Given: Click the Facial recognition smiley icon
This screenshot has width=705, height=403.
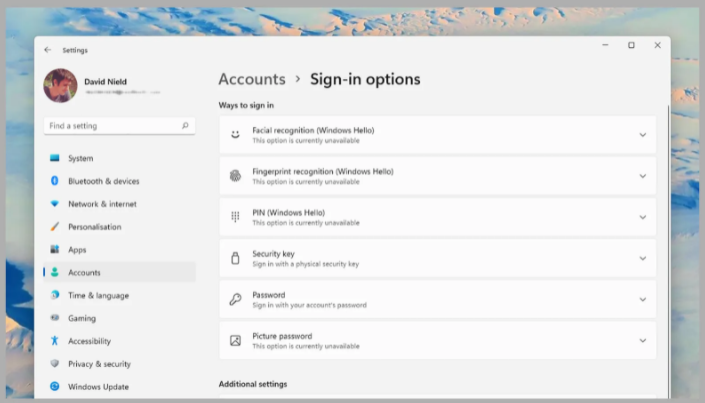Looking at the screenshot, I should [x=235, y=134].
